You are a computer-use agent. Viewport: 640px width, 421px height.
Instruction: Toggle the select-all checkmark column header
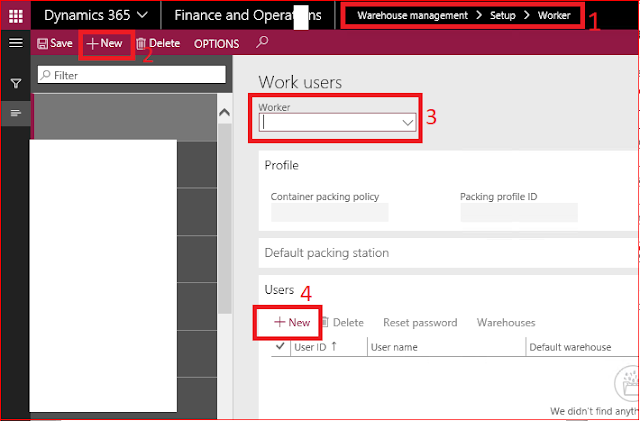tap(280, 346)
